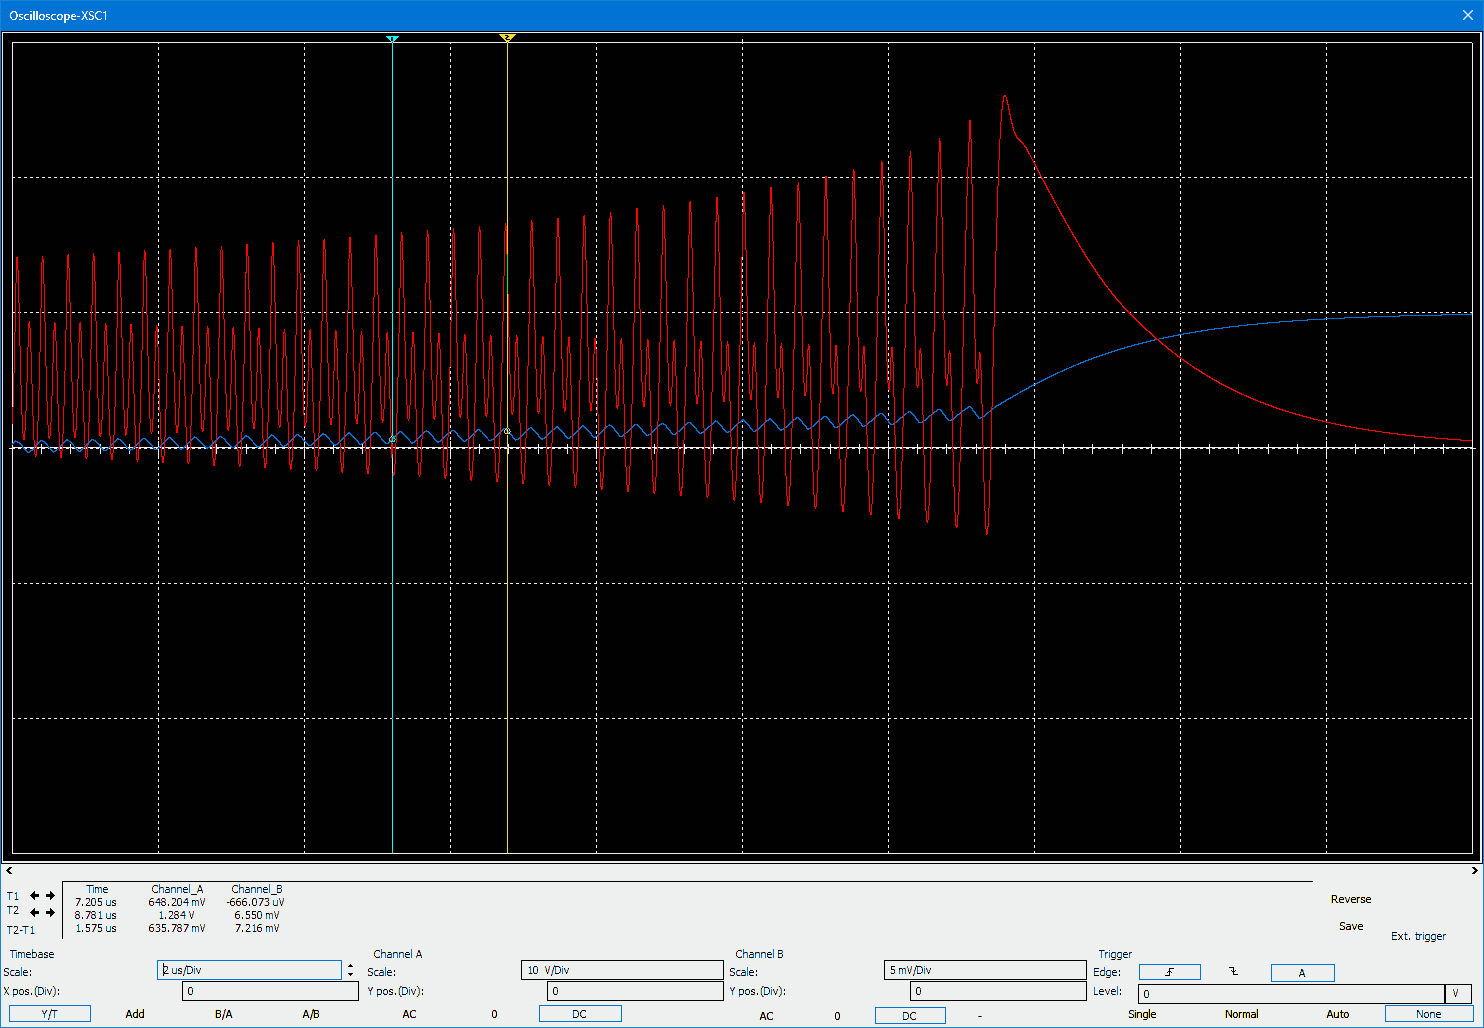Open Channel B scale field 5 mV/Div
This screenshot has width=1484, height=1028.
click(x=984, y=970)
